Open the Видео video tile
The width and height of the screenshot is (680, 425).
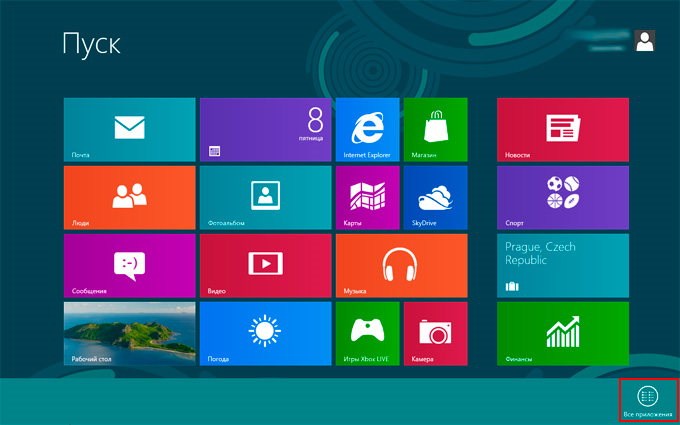265,266
